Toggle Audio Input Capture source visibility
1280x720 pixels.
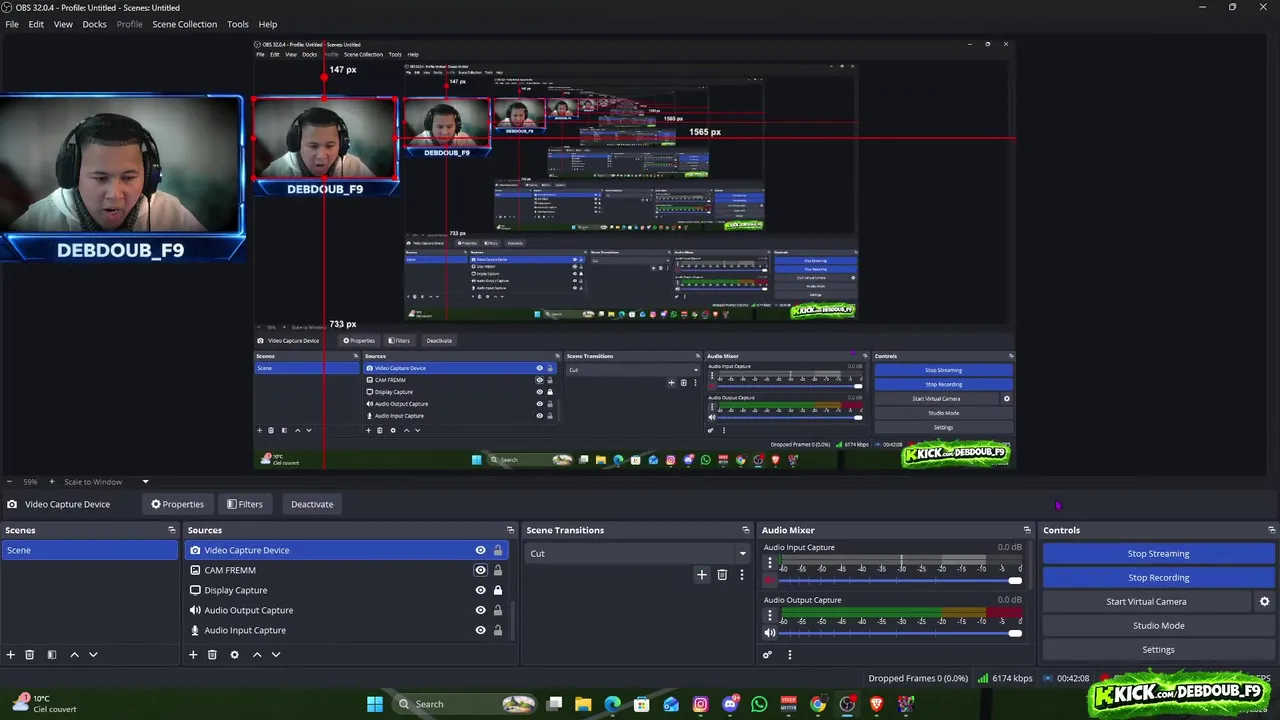(x=480, y=630)
